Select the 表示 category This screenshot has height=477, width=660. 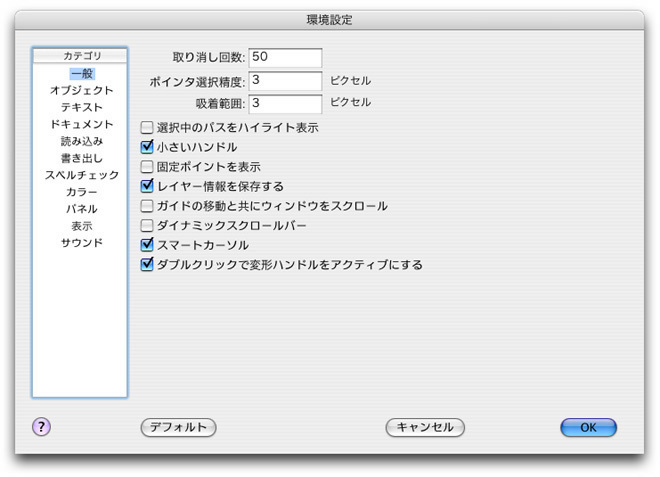click(82, 226)
